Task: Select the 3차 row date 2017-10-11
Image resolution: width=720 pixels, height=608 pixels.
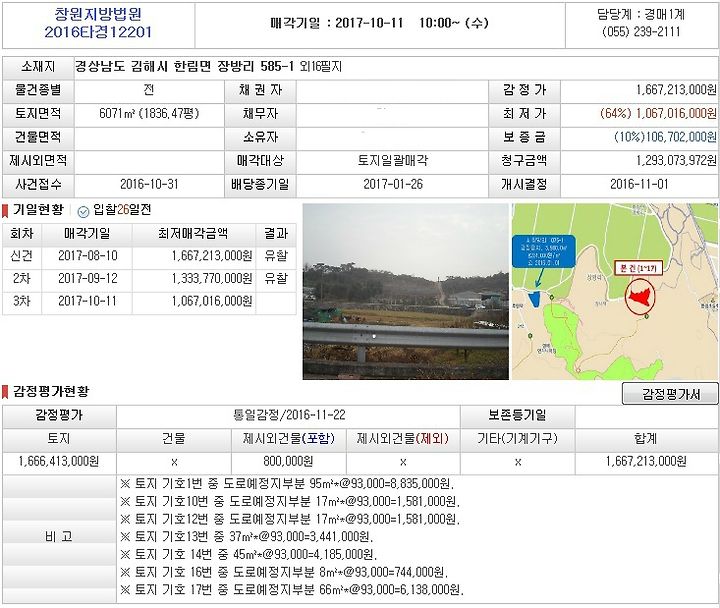Action: coord(87,301)
